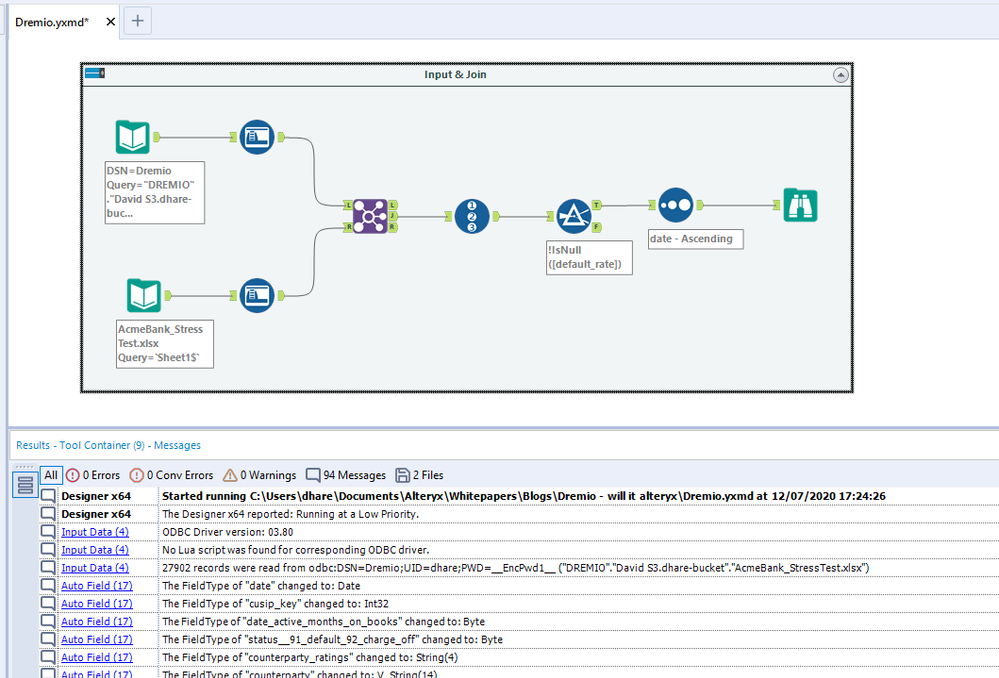Screen dimensions: 999x678
Task: Click the Join tool L output anchor
Action: tap(393, 205)
